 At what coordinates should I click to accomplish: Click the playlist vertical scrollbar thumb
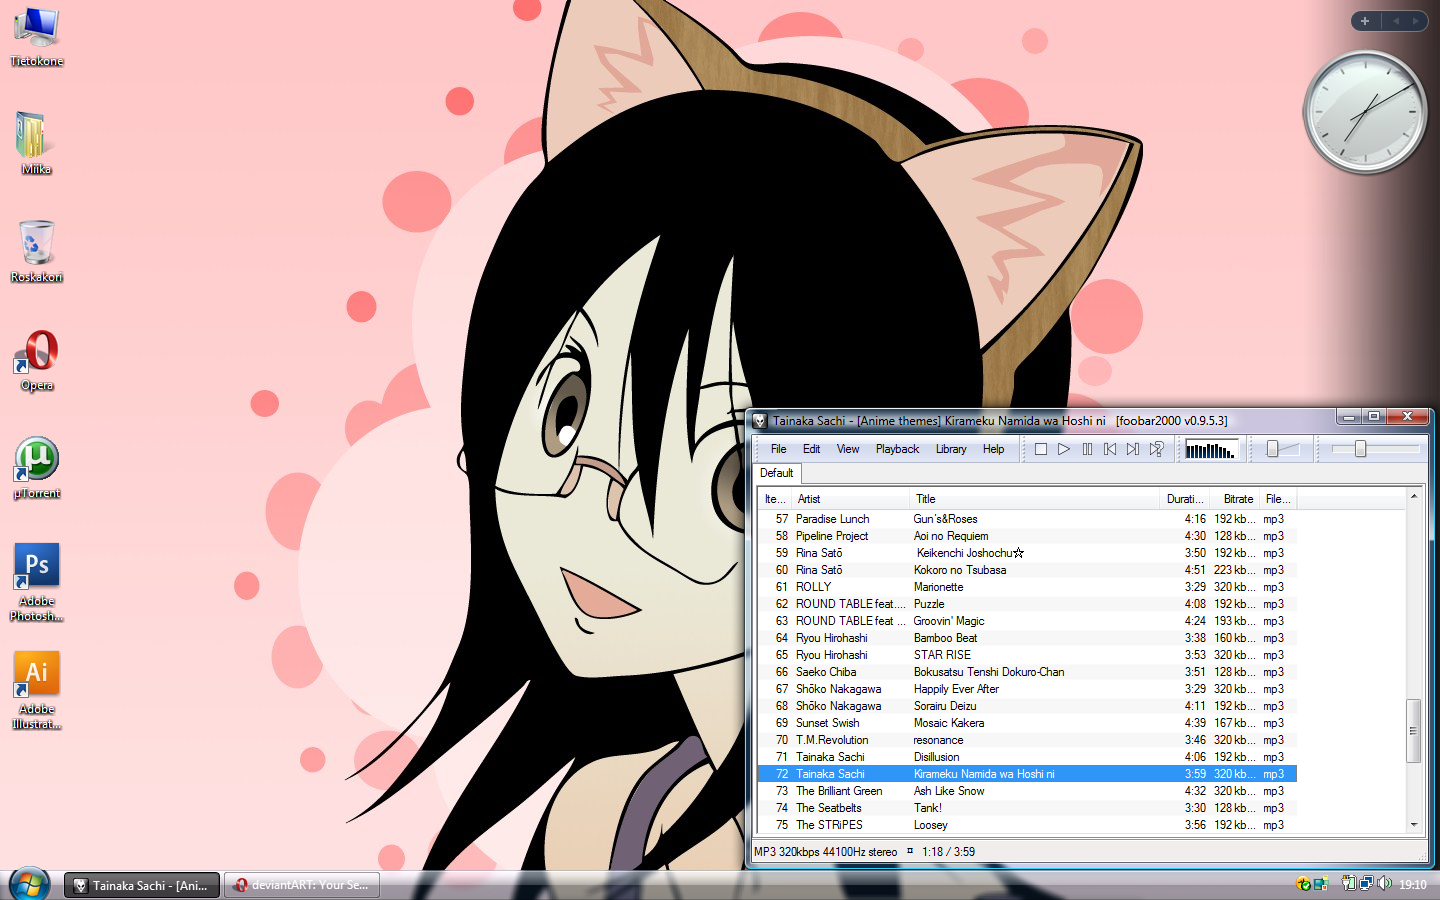[x=1414, y=730]
